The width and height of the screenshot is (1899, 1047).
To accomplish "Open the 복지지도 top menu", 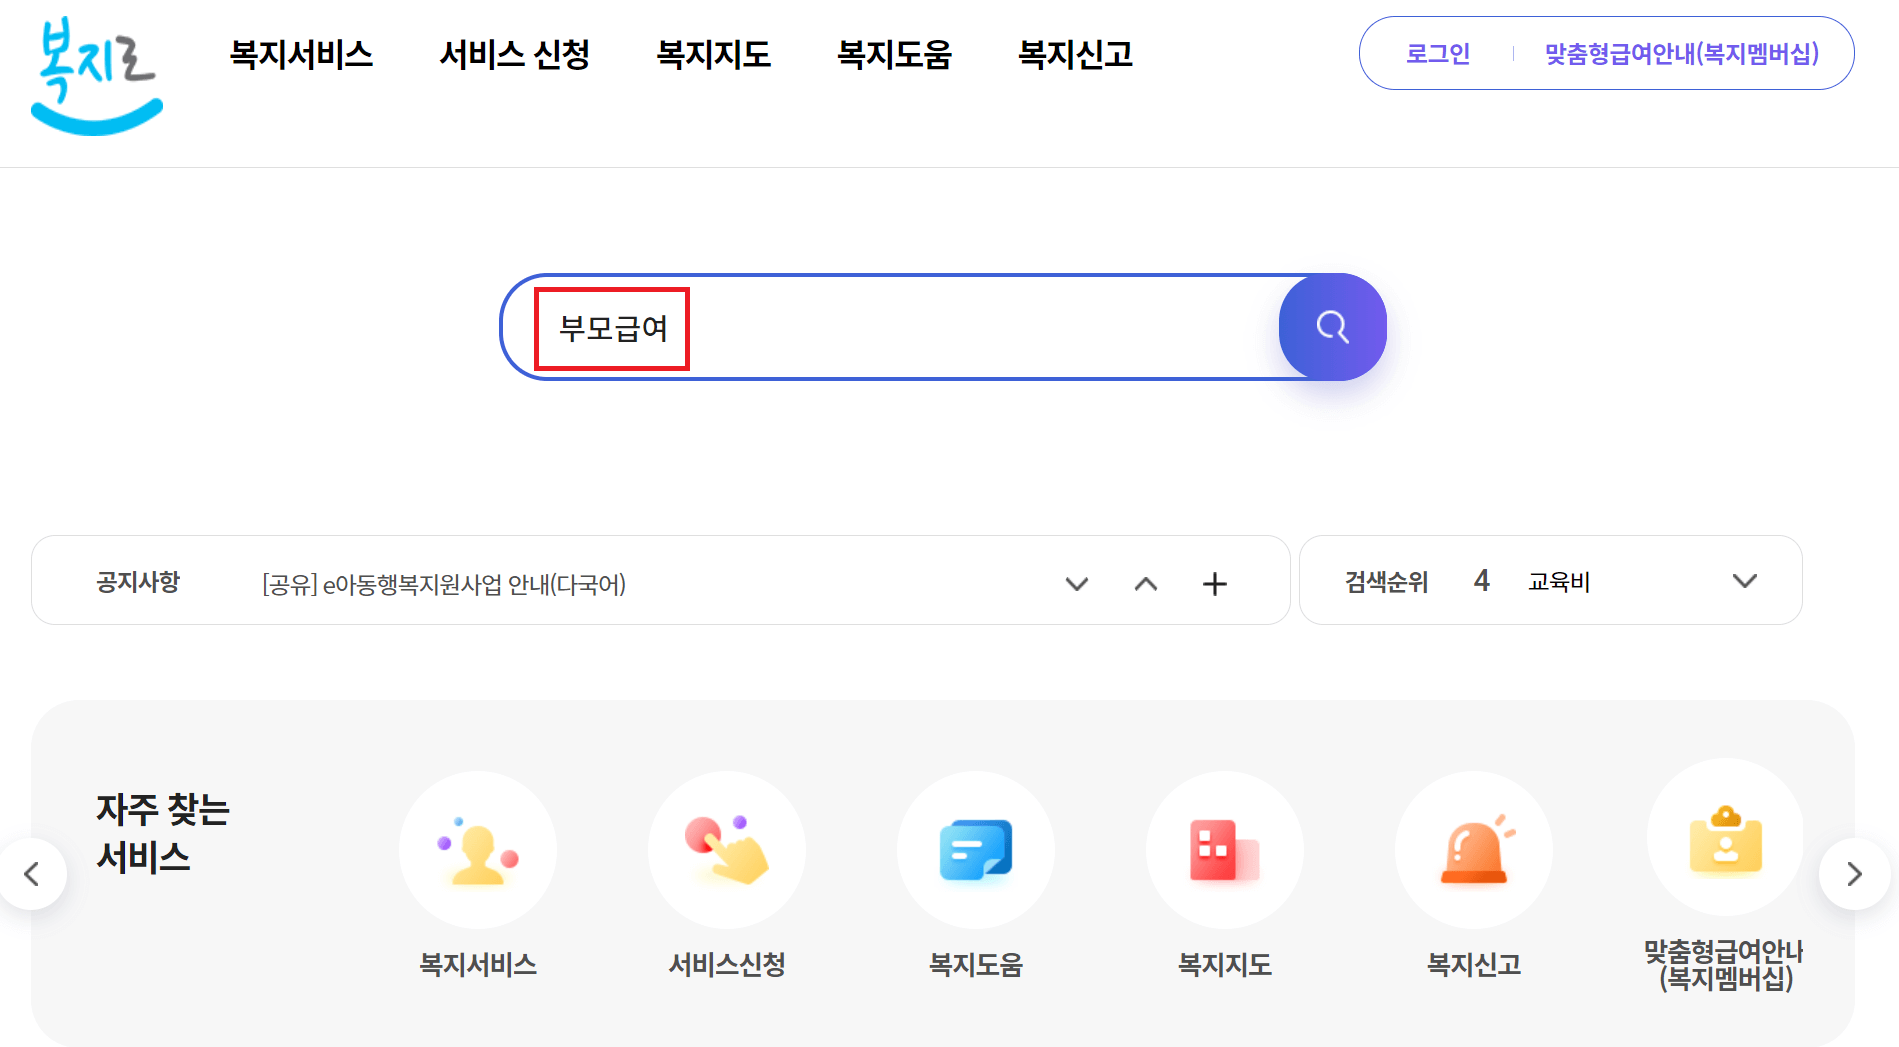I will coord(713,54).
